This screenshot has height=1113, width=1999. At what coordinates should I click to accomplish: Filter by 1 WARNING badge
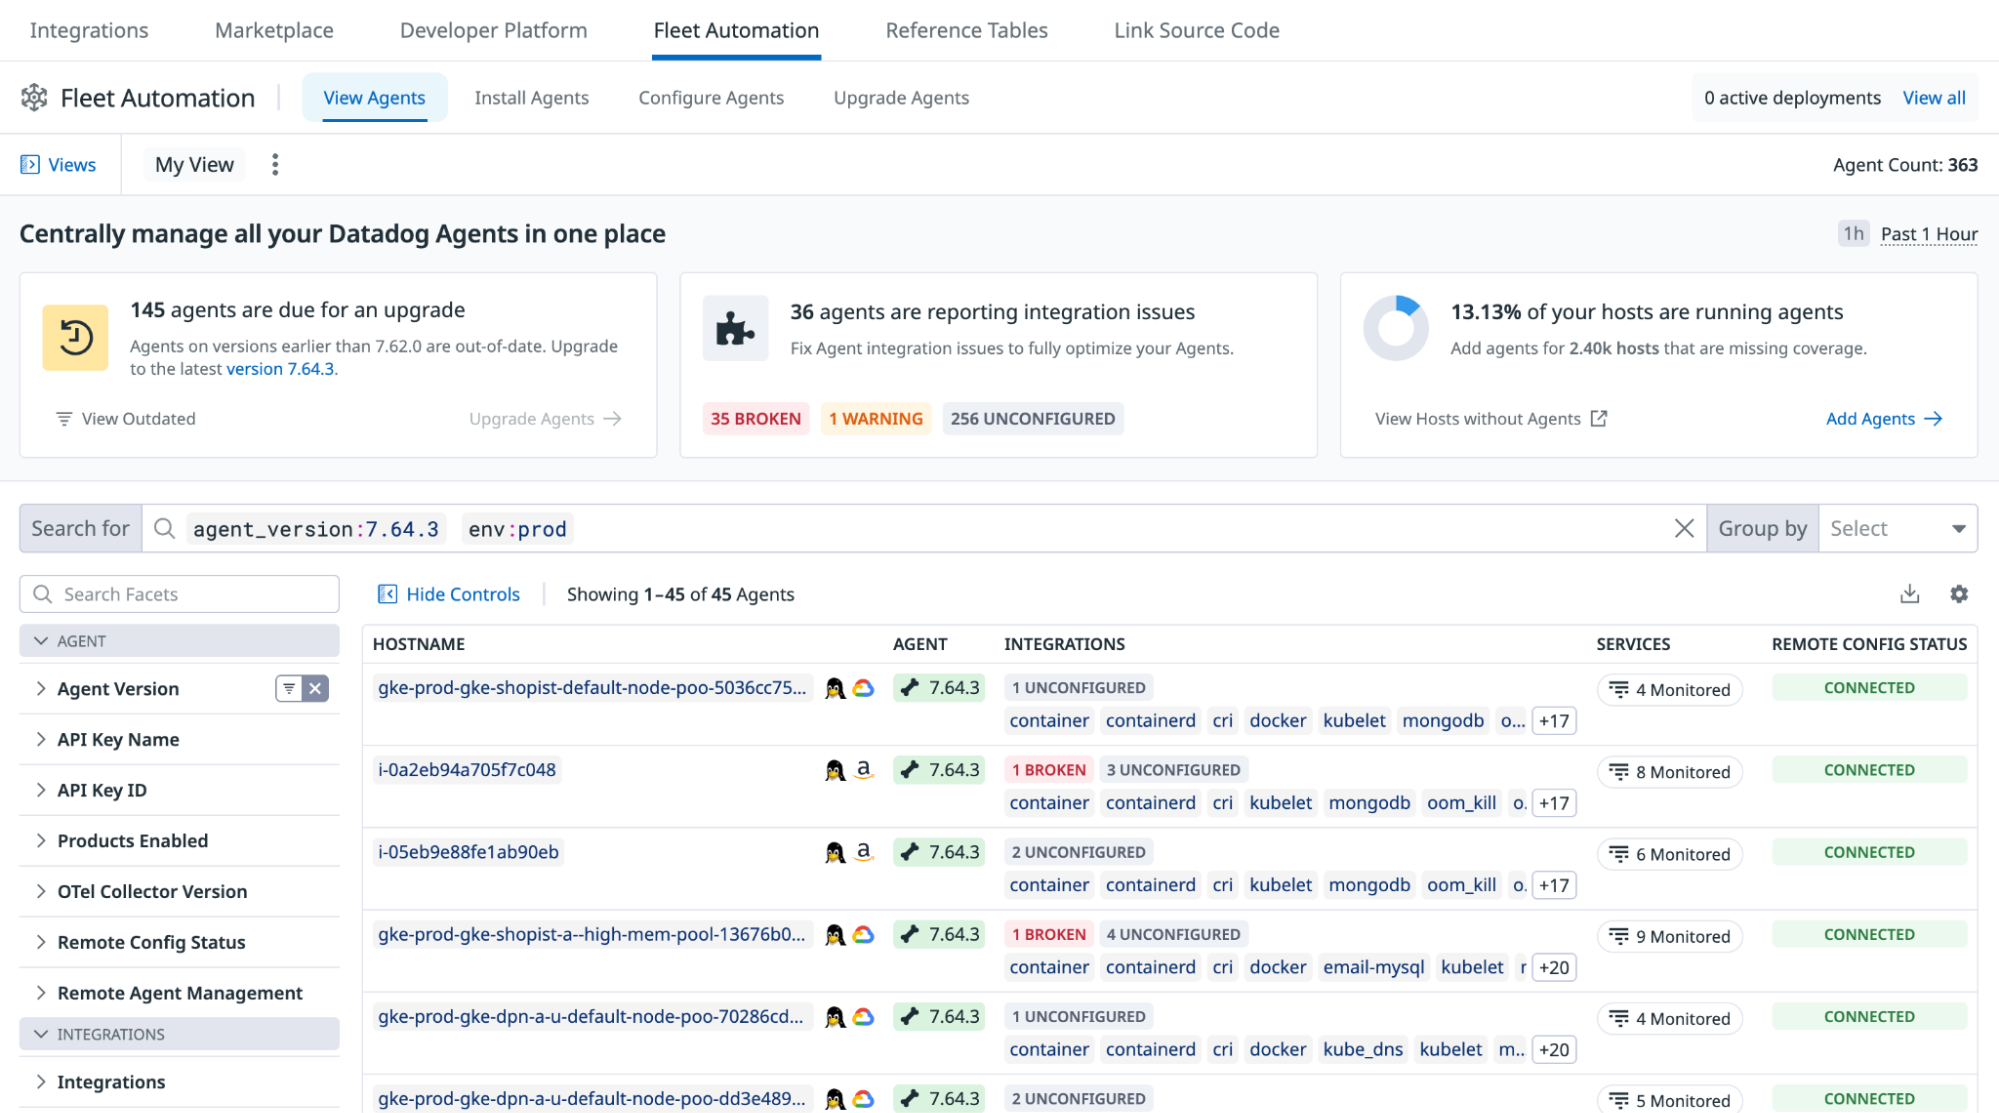point(875,418)
